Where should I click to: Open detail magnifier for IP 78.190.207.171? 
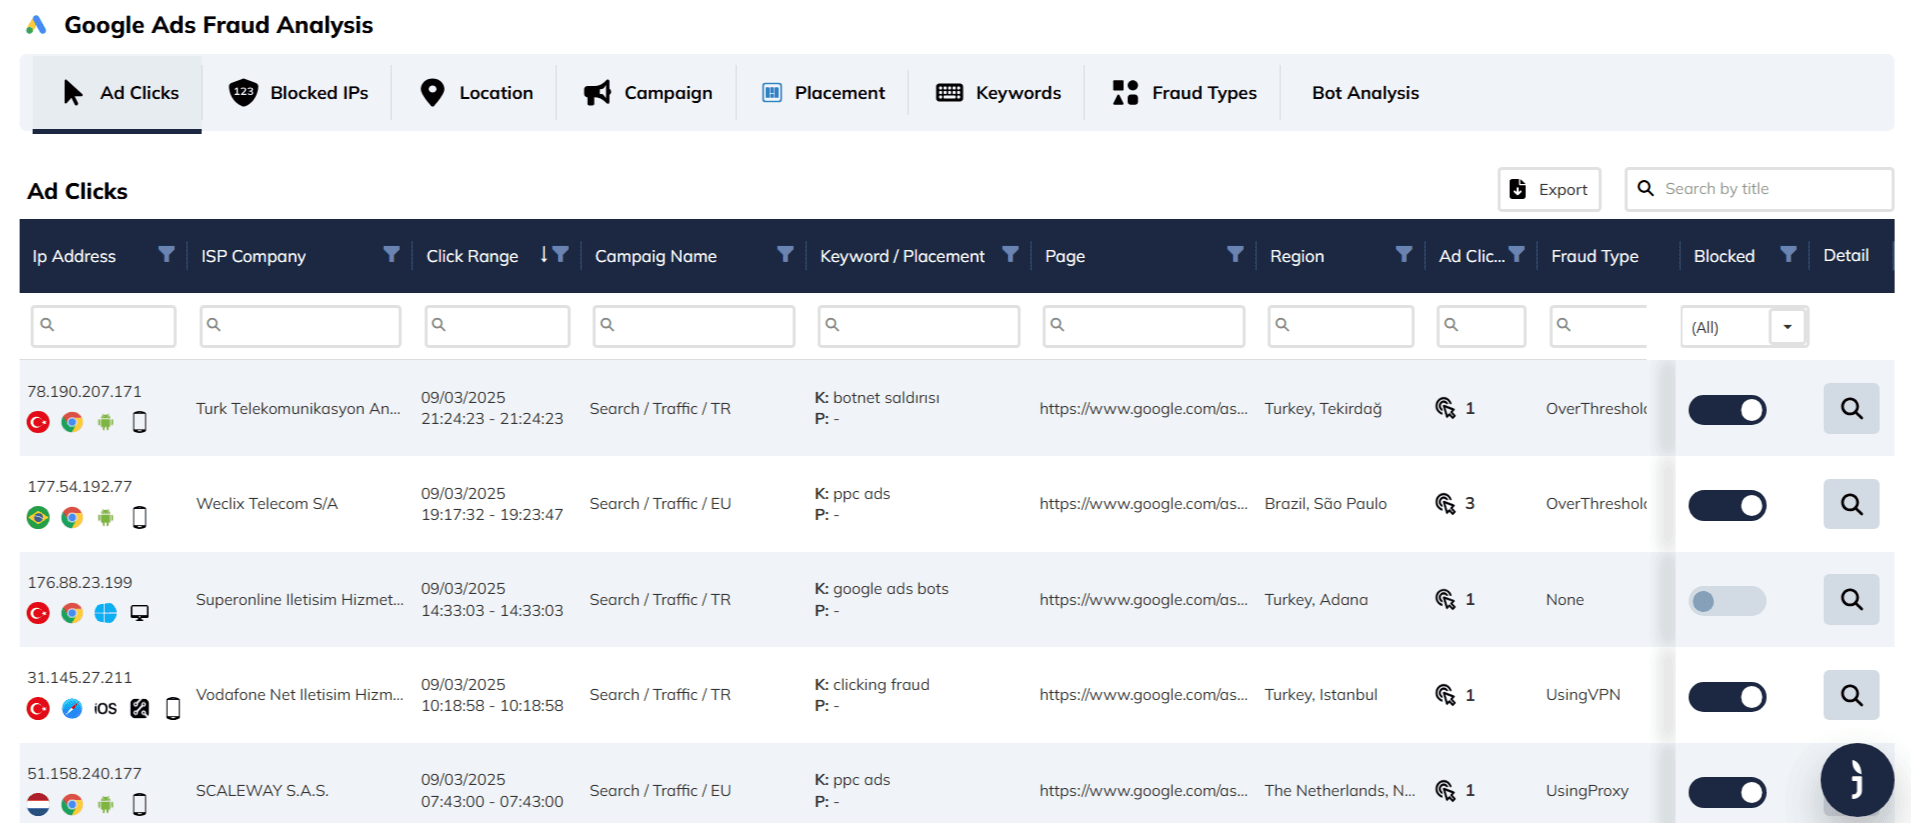tap(1850, 408)
